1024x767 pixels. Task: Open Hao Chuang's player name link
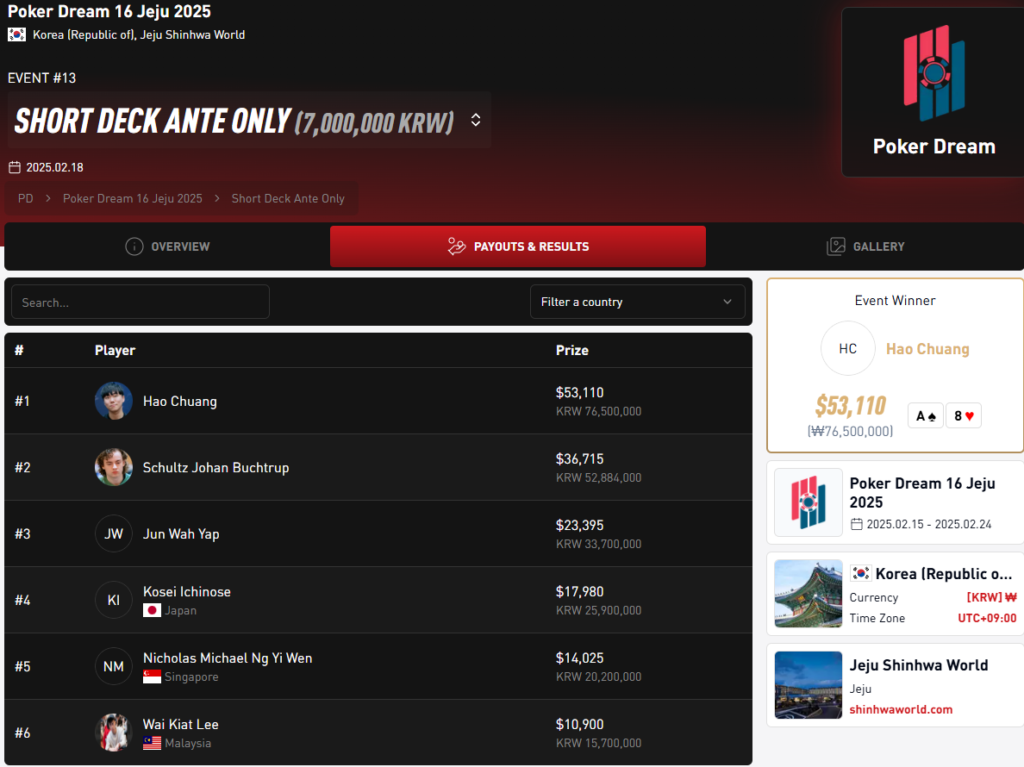(180, 401)
